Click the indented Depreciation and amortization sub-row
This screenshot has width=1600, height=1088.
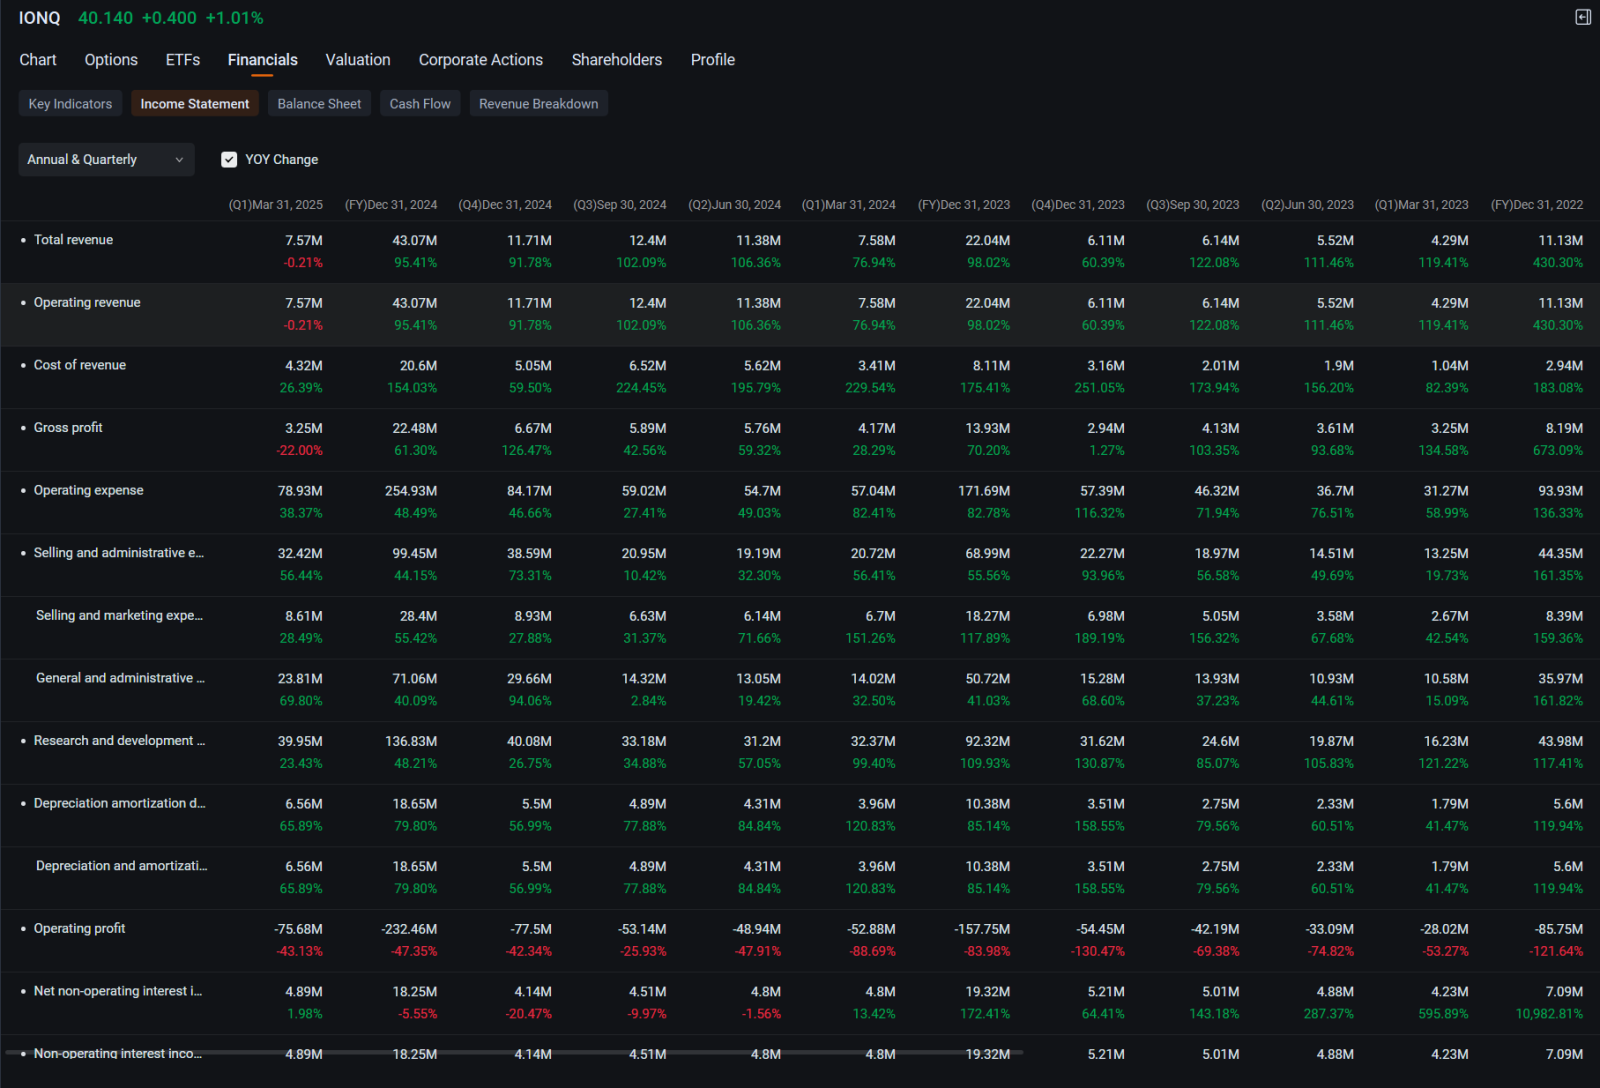pos(121,866)
